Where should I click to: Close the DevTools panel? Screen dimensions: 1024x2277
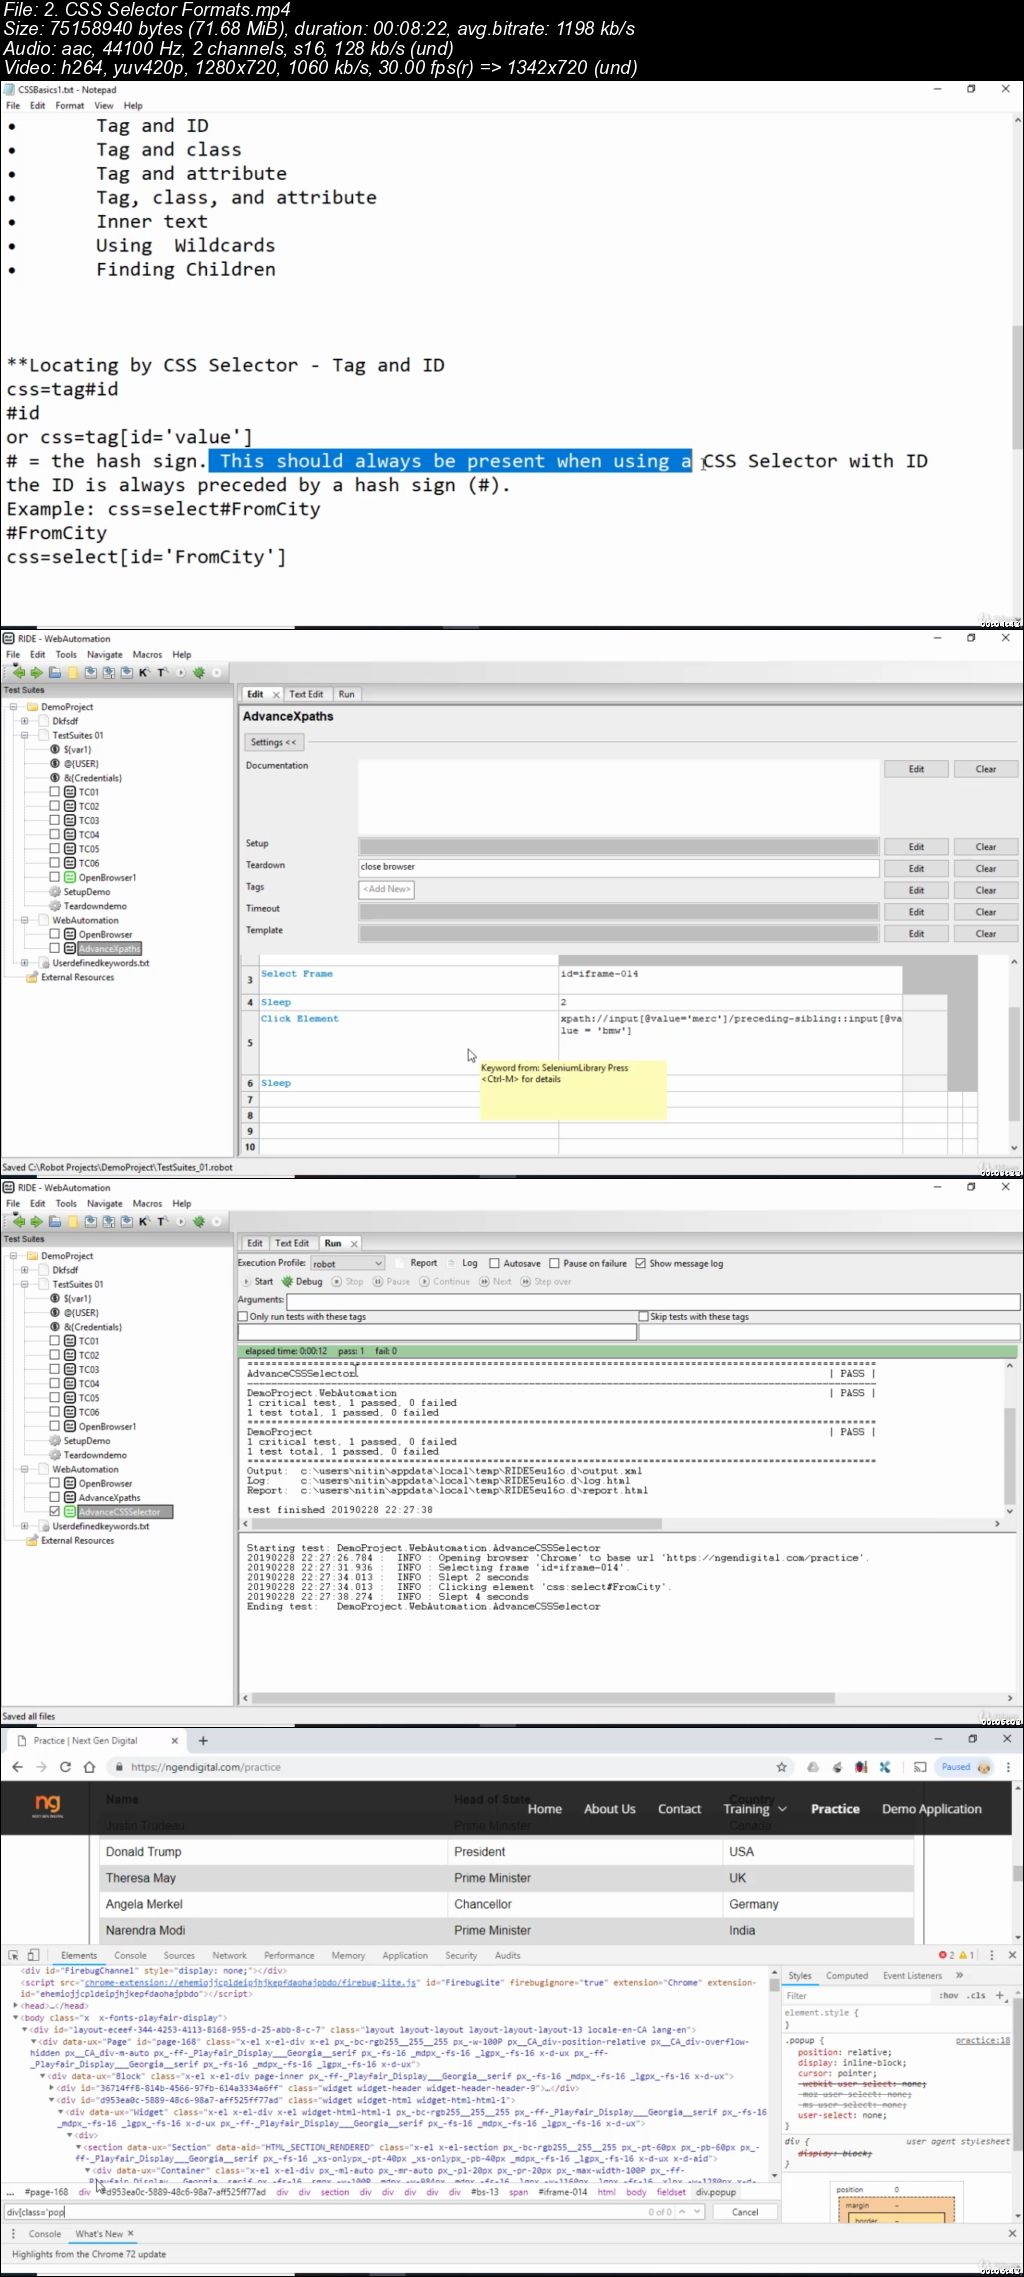click(x=1012, y=1955)
